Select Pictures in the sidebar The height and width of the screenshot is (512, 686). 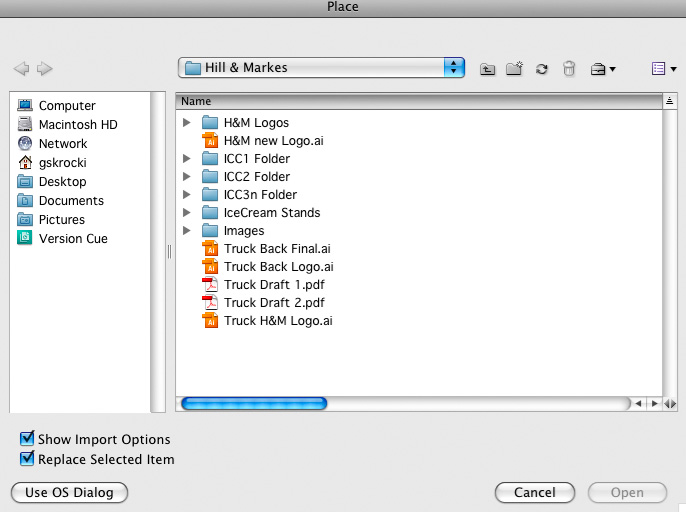(x=51, y=220)
